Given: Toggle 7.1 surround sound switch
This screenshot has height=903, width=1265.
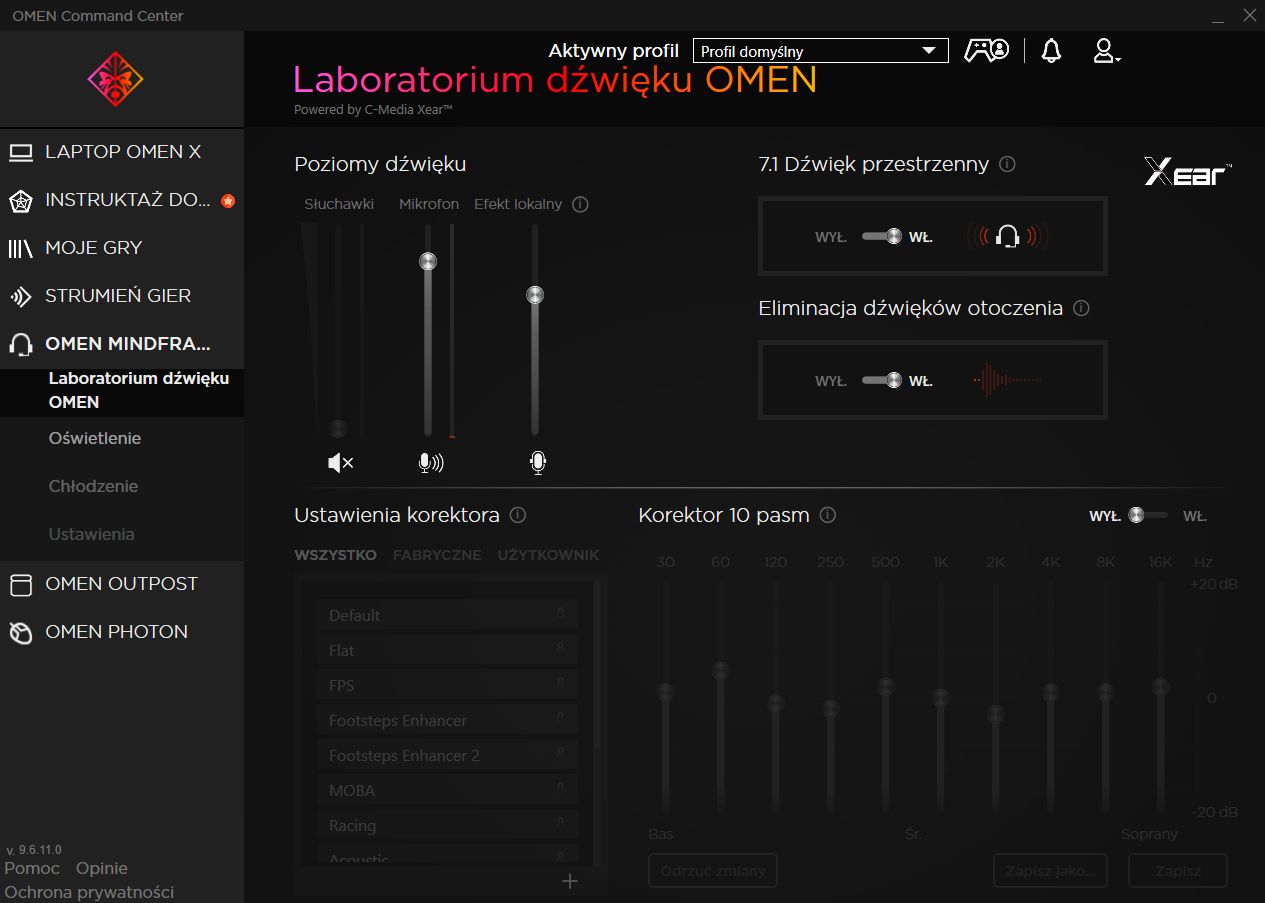Looking at the screenshot, I should pos(881,236).
